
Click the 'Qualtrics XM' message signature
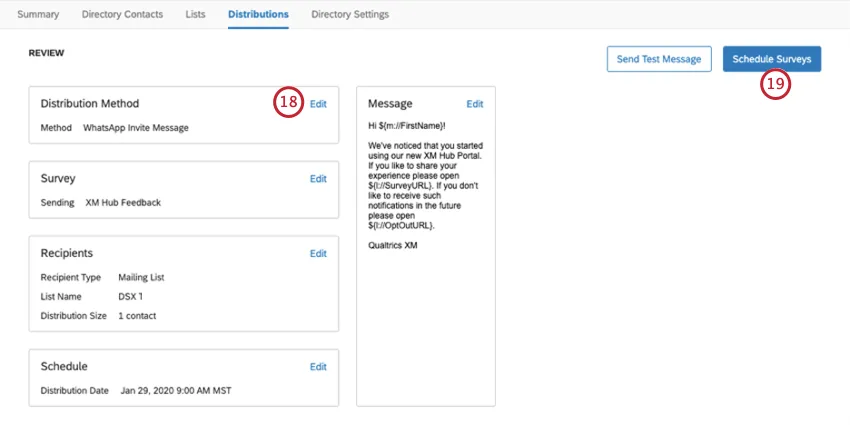click(393, 245)
